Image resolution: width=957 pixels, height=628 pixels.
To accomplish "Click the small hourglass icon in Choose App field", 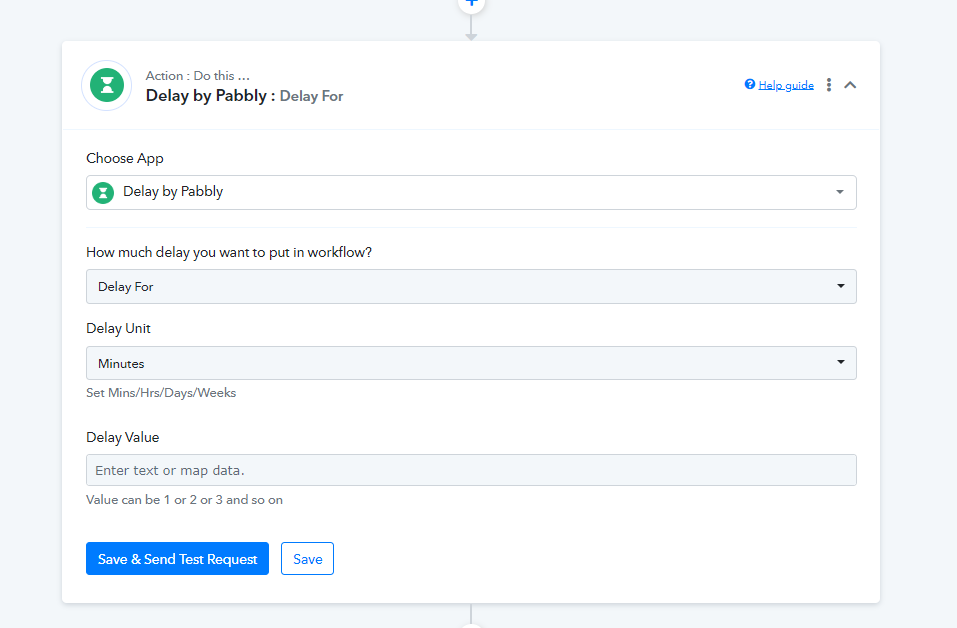I will 103,193.
